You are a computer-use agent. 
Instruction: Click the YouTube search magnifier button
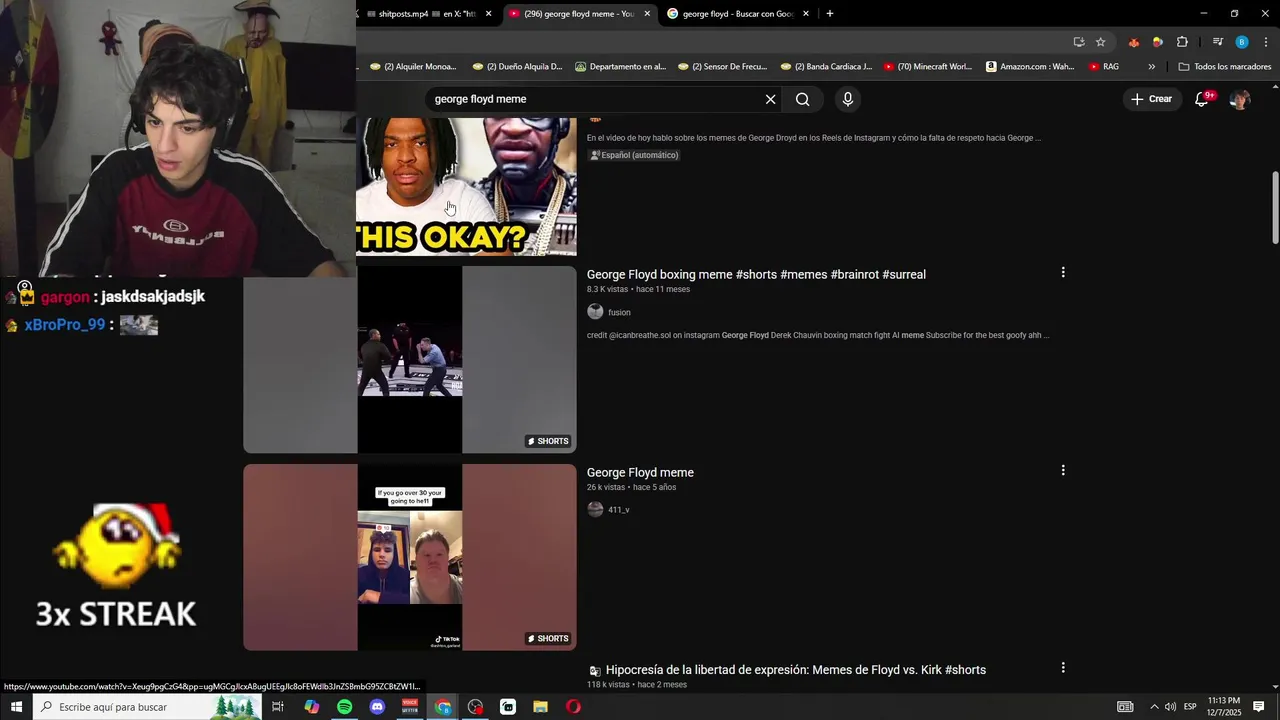click(x=802, y=99)
